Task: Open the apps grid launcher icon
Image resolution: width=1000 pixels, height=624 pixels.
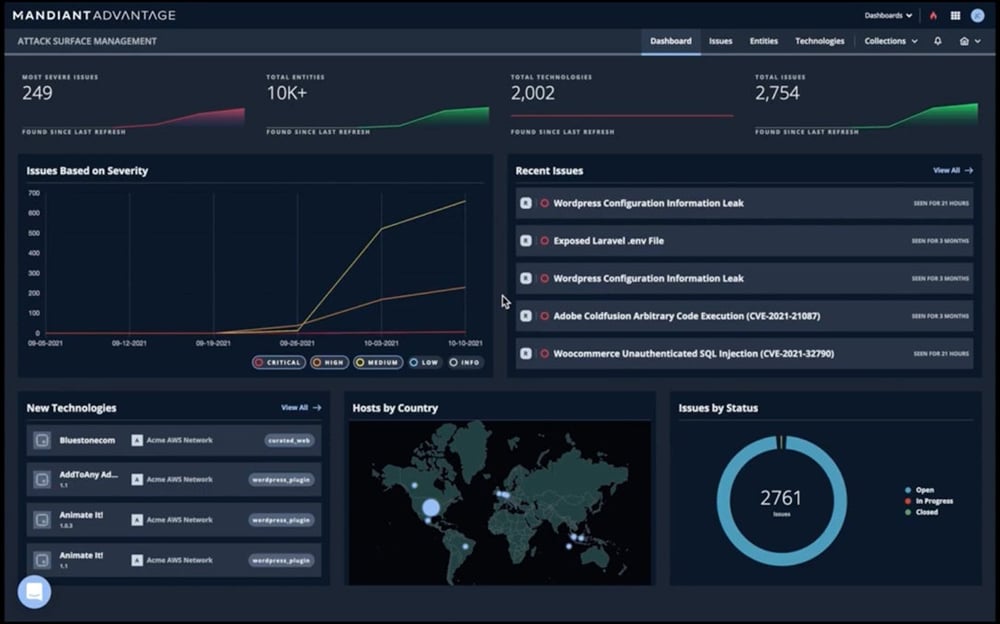Action: [x=955, y=16]
